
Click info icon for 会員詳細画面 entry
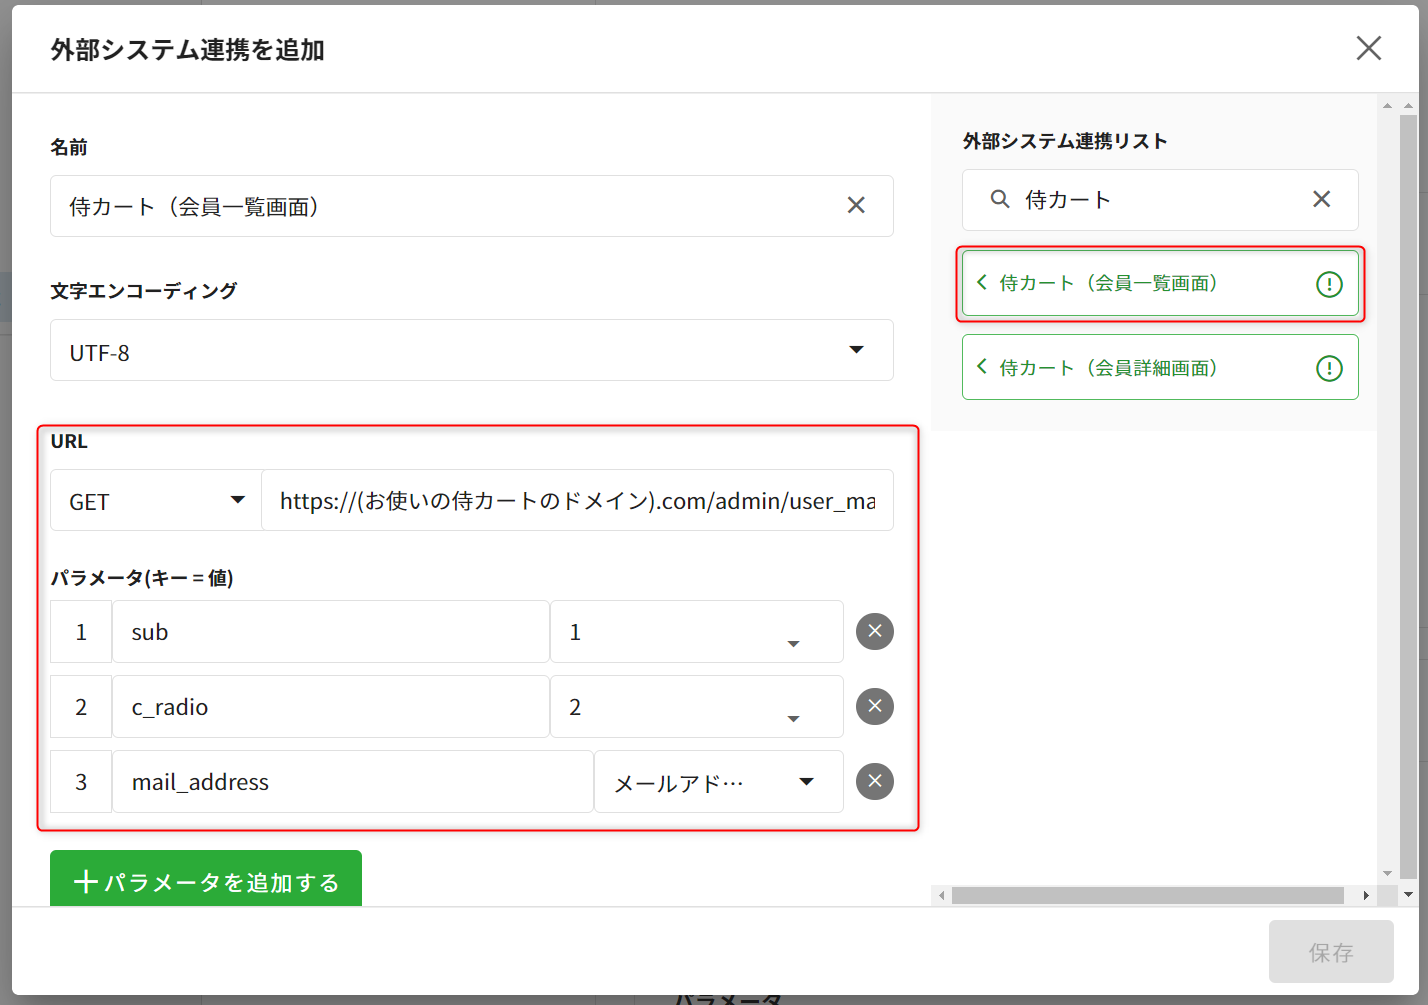point(1328,369)
